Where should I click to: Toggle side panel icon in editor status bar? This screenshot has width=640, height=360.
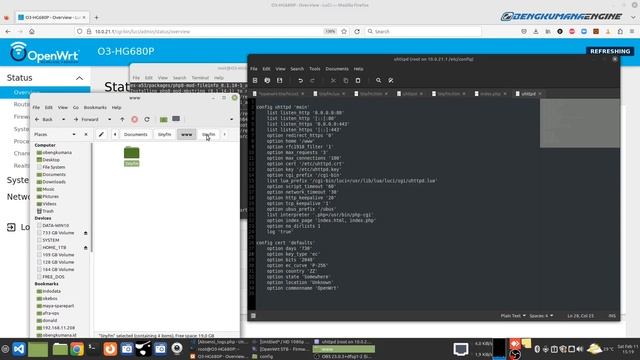tap(253, 316)
